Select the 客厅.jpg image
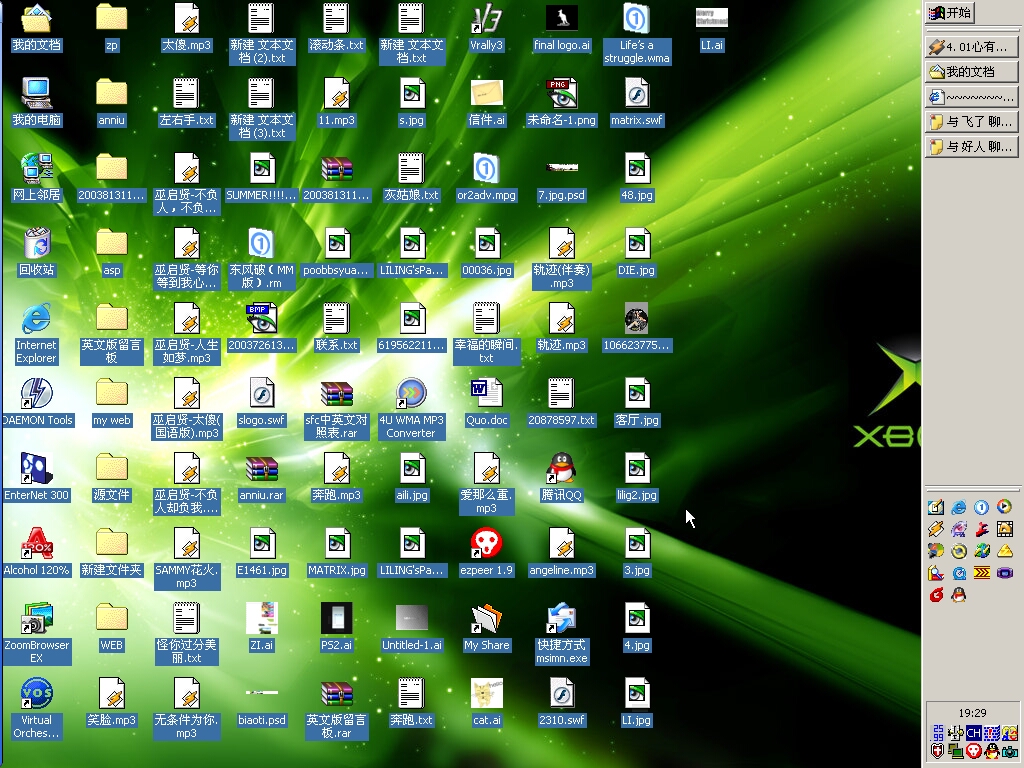The height and width of the screenshot is (768, 1024). (x=637, y=402)
